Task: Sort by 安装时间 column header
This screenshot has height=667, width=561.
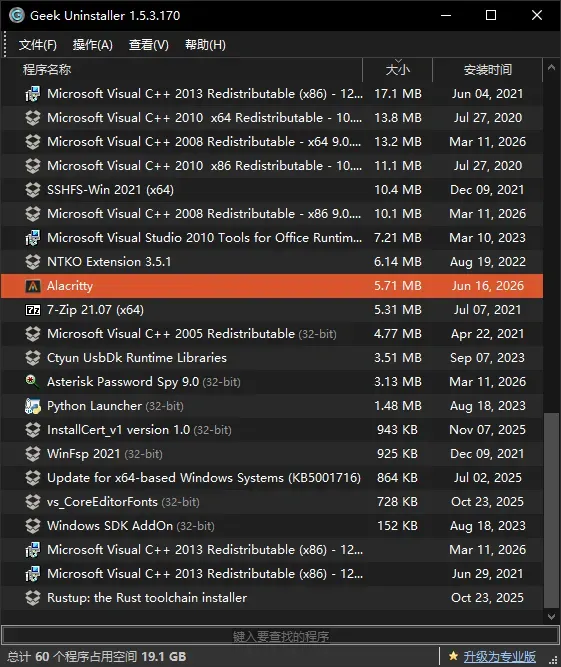Action: click(x=487, y=69)
